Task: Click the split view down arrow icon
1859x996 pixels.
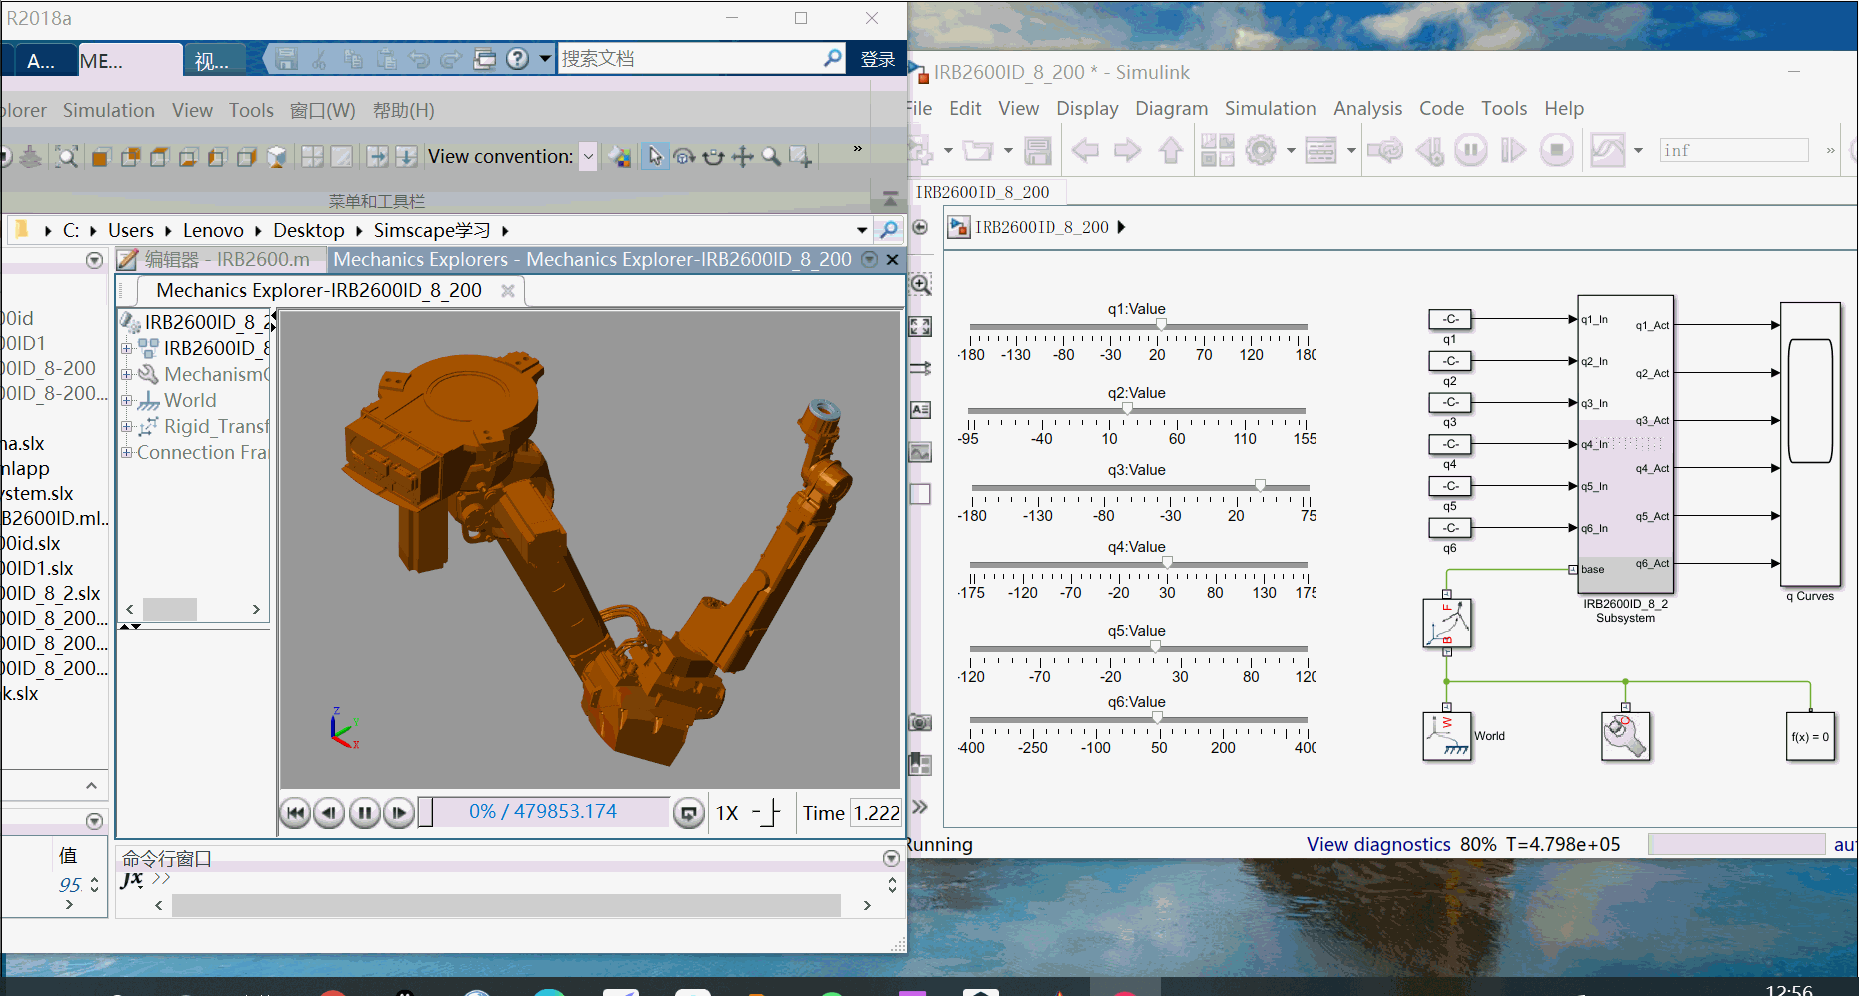Action: click(406, 157)
